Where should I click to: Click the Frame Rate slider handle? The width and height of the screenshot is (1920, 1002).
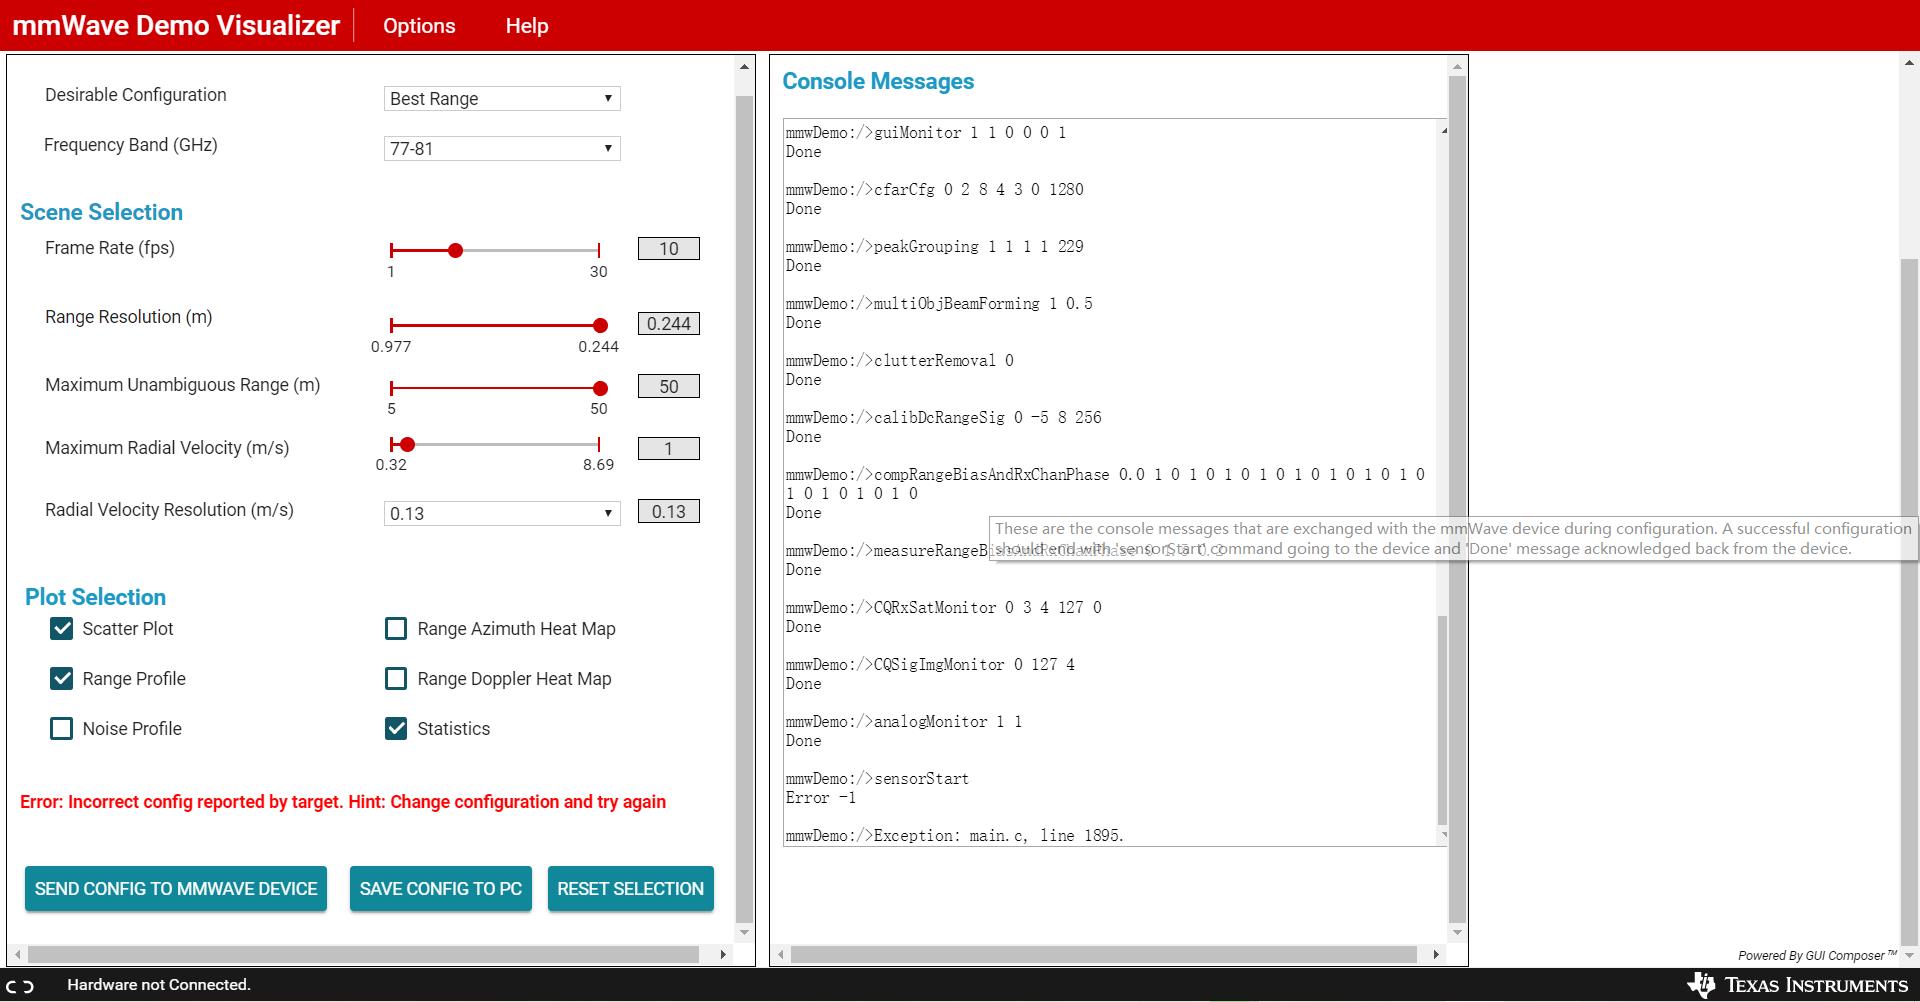[x=455, y=250]
